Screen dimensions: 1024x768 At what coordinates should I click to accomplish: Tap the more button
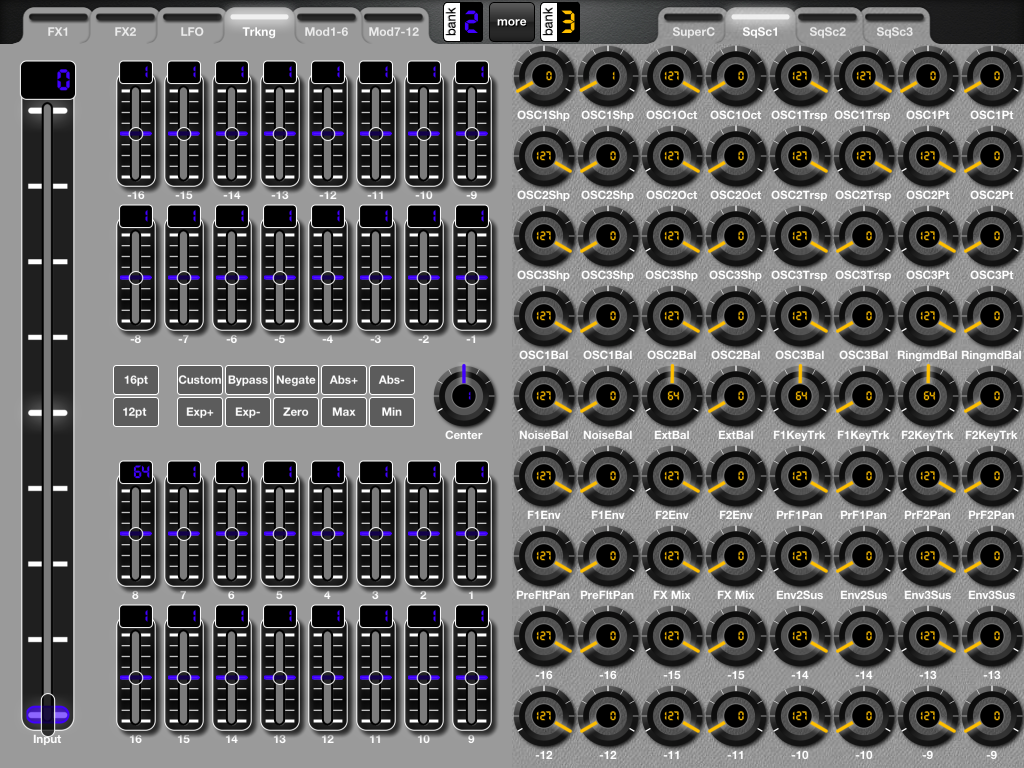pyautogui.click(x=511, y=22)
